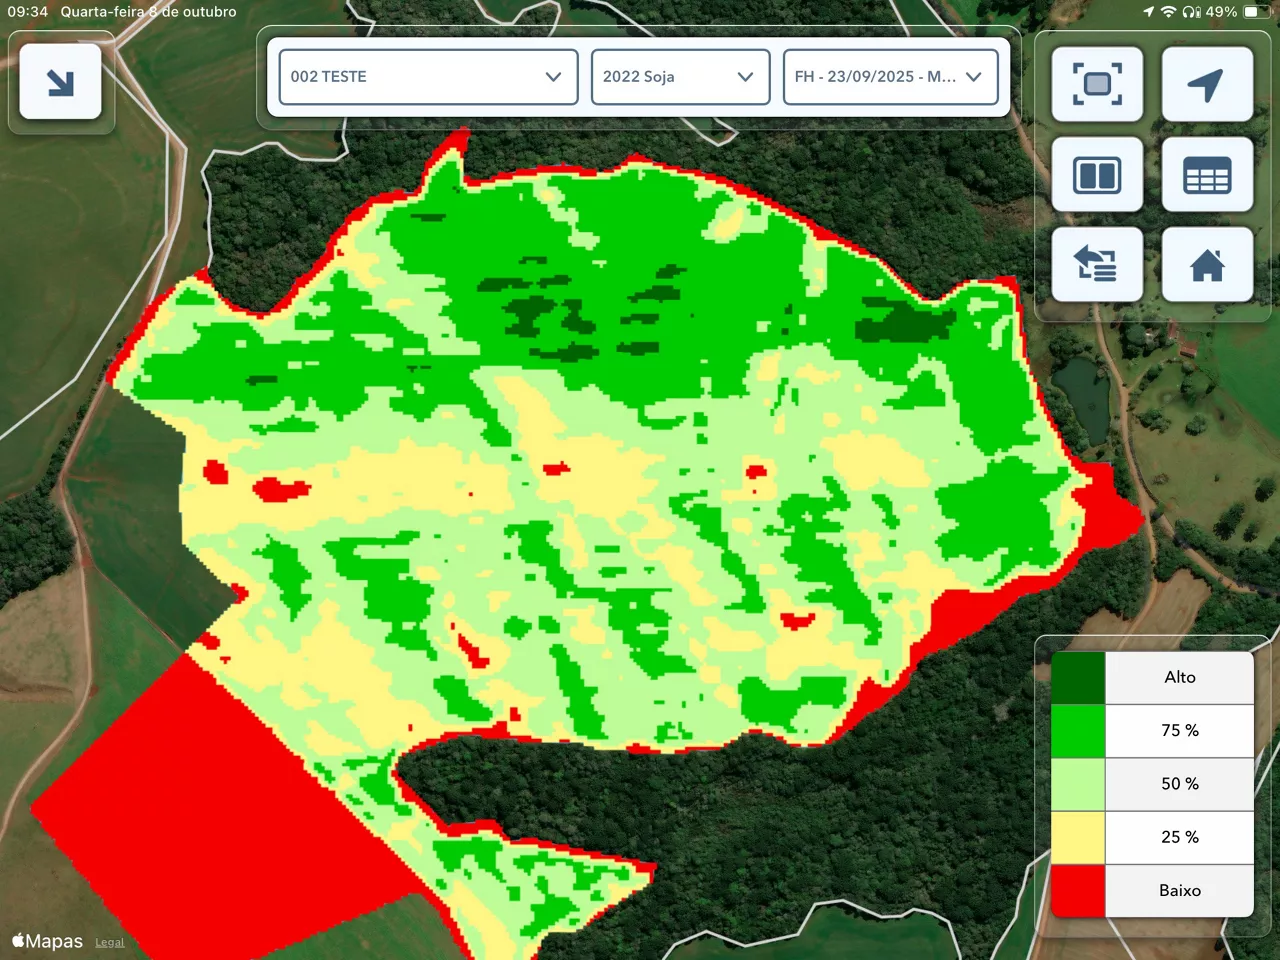
Task: Open the split-view compare map icon
Action: pos(1097,175)
